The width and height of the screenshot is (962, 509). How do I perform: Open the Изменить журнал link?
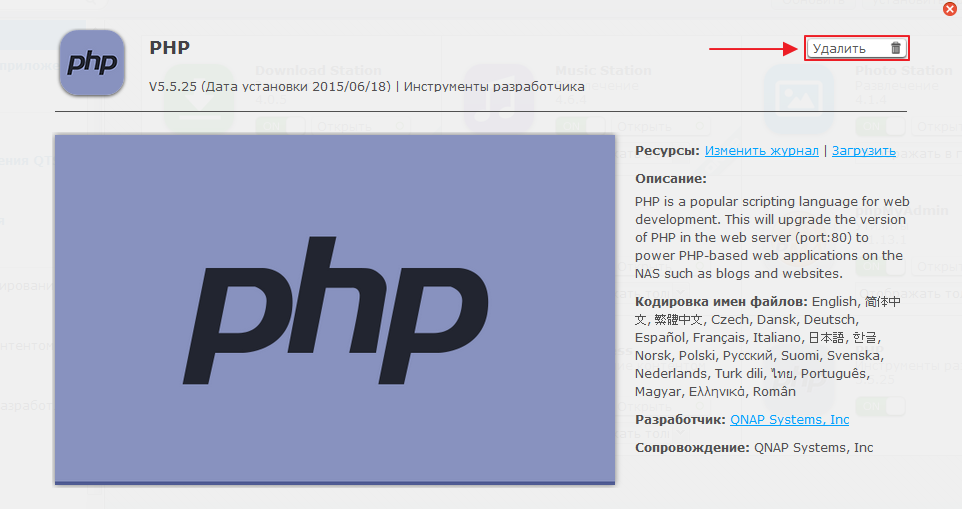point(761,151)
